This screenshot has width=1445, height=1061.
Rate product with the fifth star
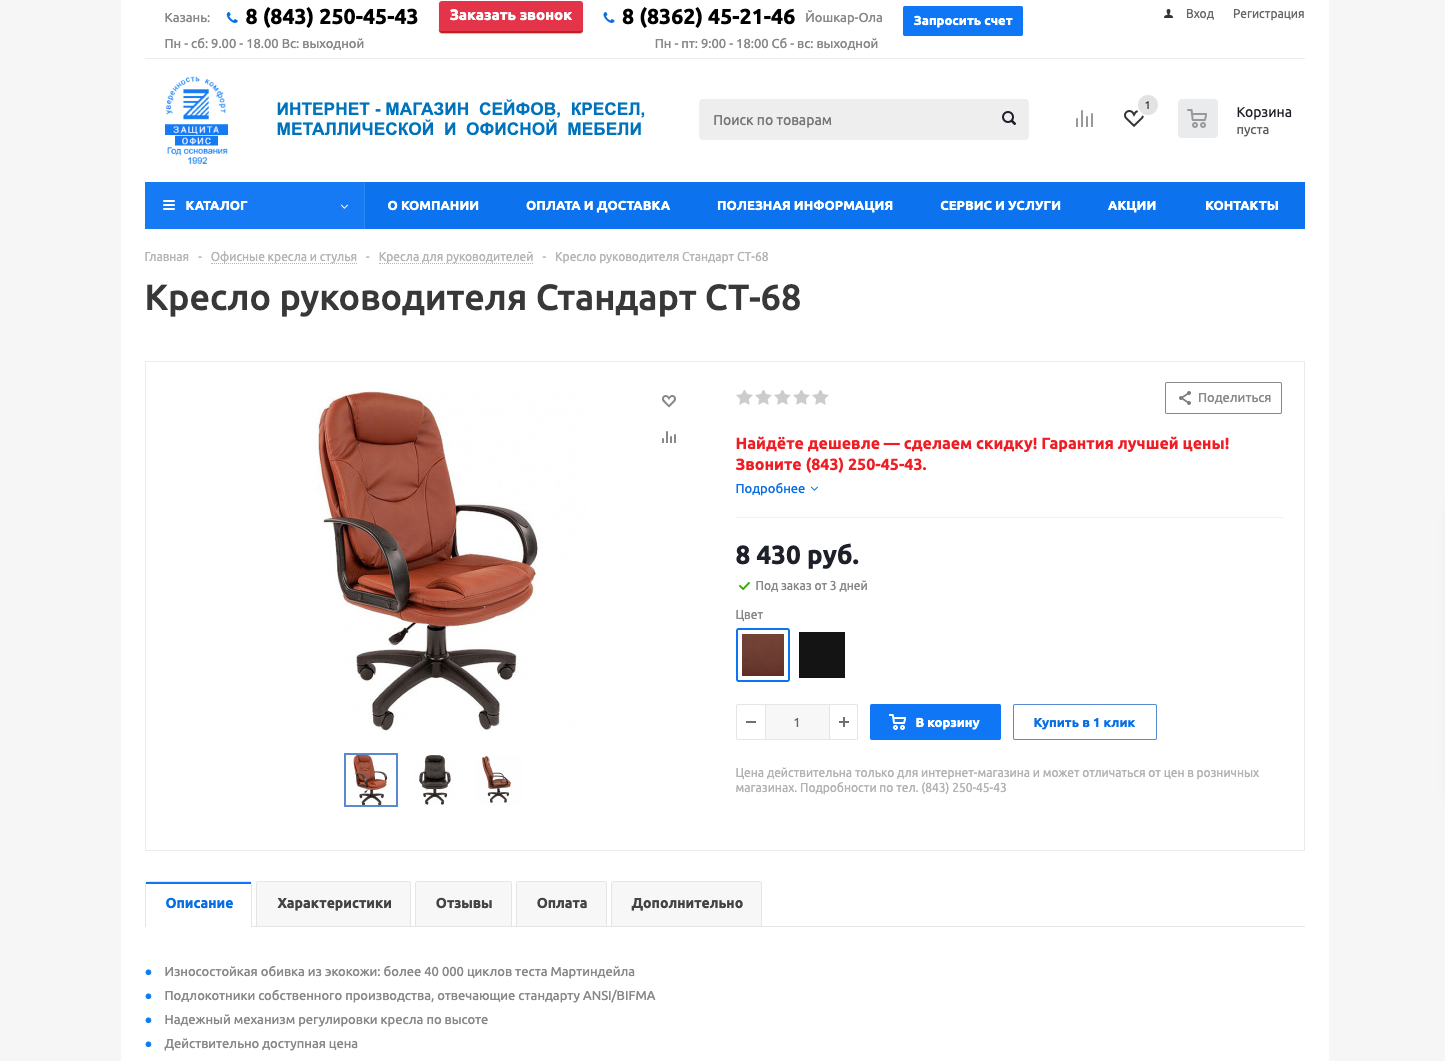[821, 398]
